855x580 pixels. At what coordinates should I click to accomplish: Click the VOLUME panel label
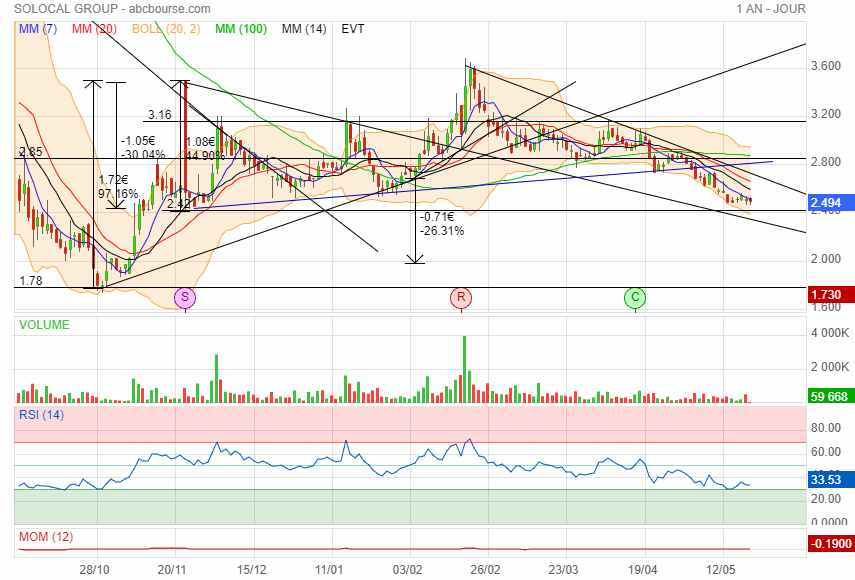tap(44, 325)
